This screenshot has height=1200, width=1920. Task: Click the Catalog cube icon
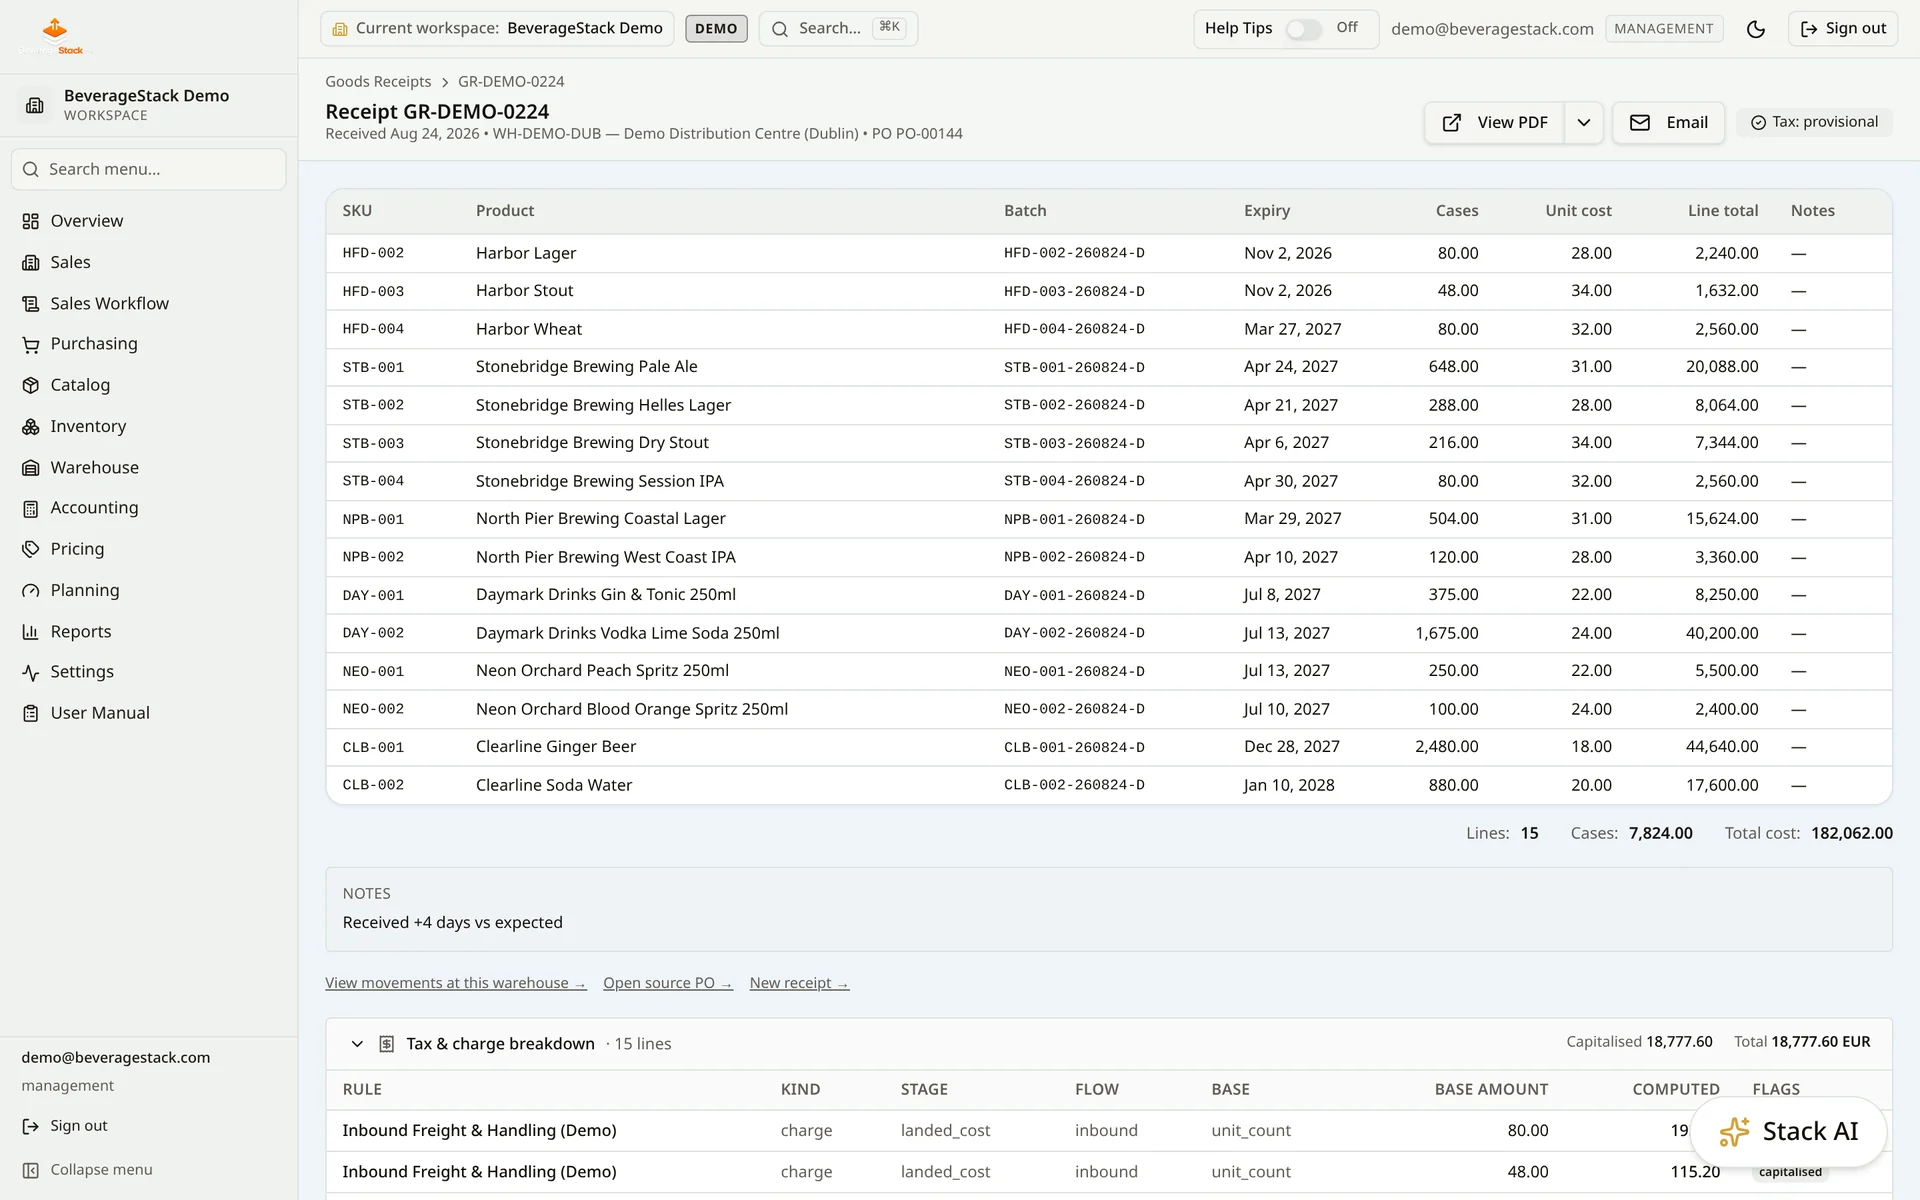(31, 385)
